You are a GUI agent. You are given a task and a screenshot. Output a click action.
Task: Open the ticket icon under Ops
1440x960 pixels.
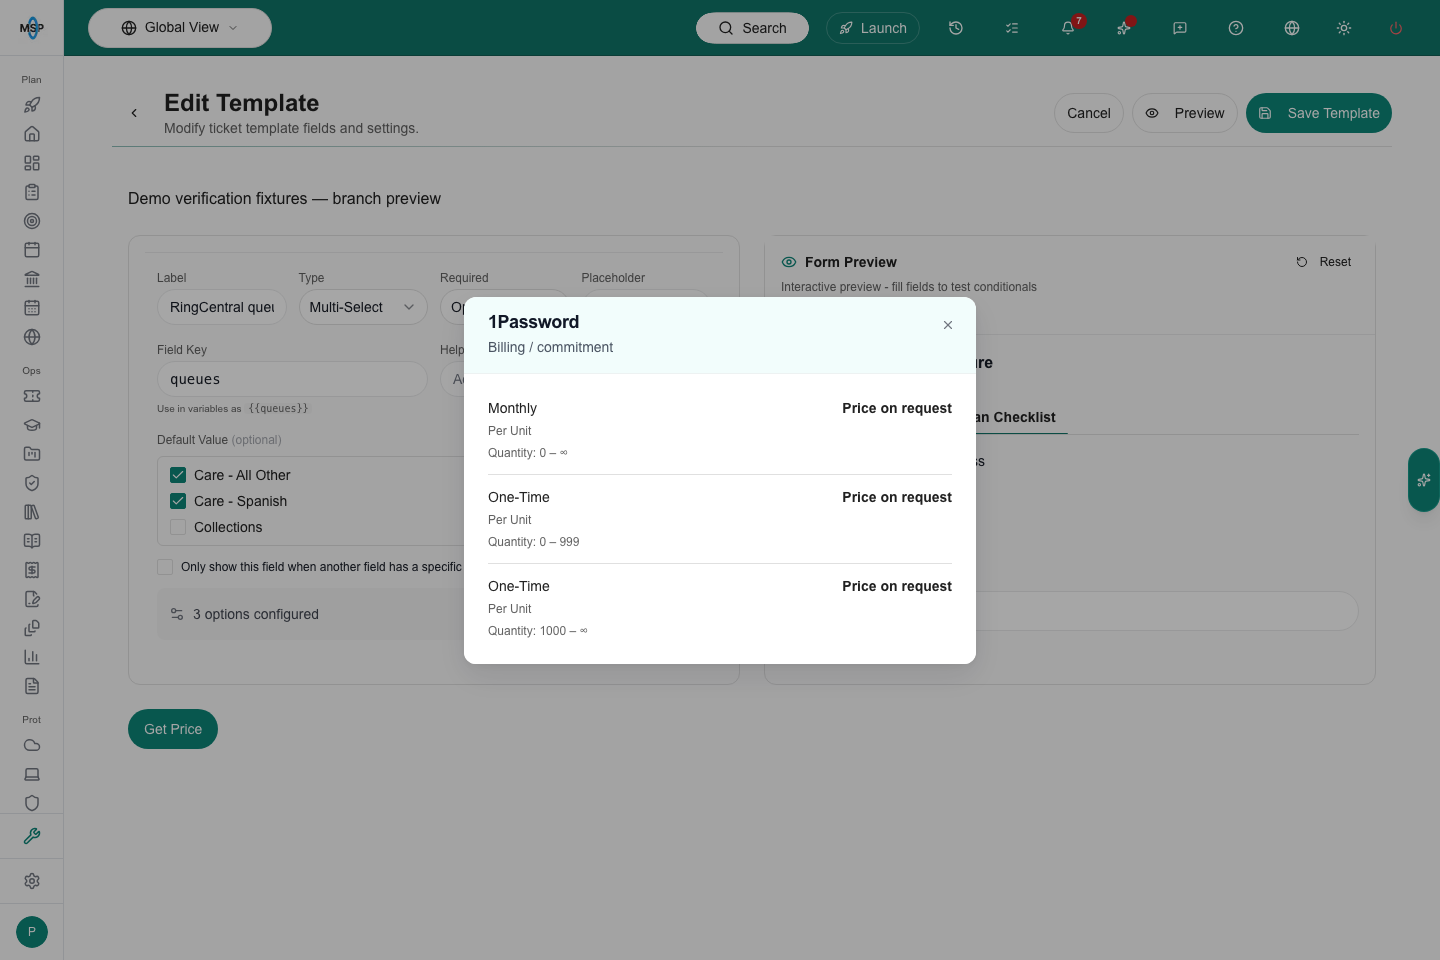pos(32,396)
